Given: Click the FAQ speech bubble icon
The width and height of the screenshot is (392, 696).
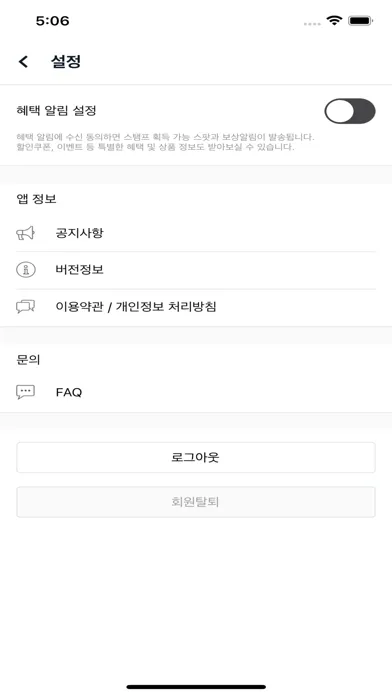Looking at the screenshot, I should click(x=25, y=392).
